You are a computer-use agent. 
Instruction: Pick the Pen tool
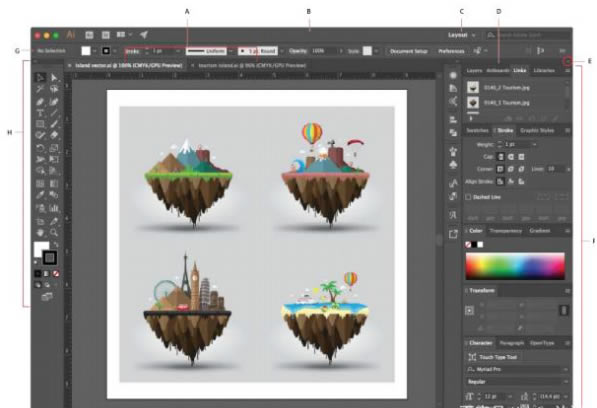[40, 102]
